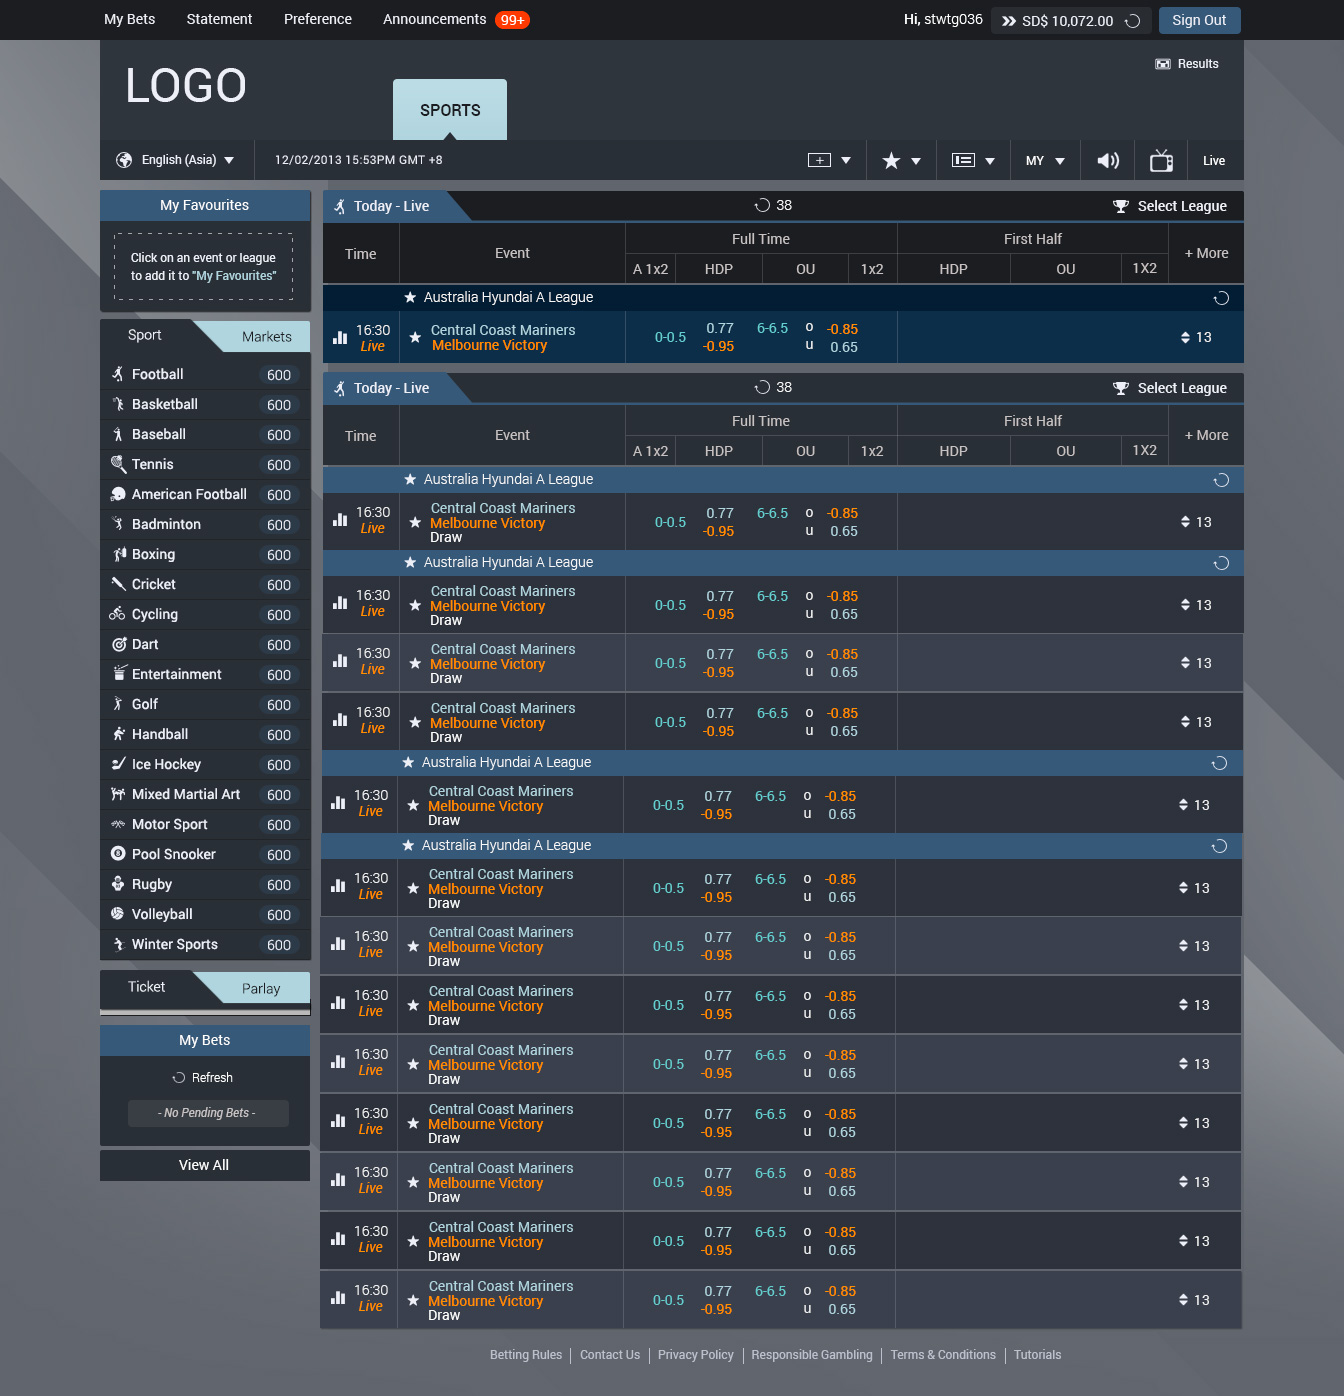This screenshot has height=1396, width=1344.
Task: Open Announcements from the top menu
Action: [434, 19]
